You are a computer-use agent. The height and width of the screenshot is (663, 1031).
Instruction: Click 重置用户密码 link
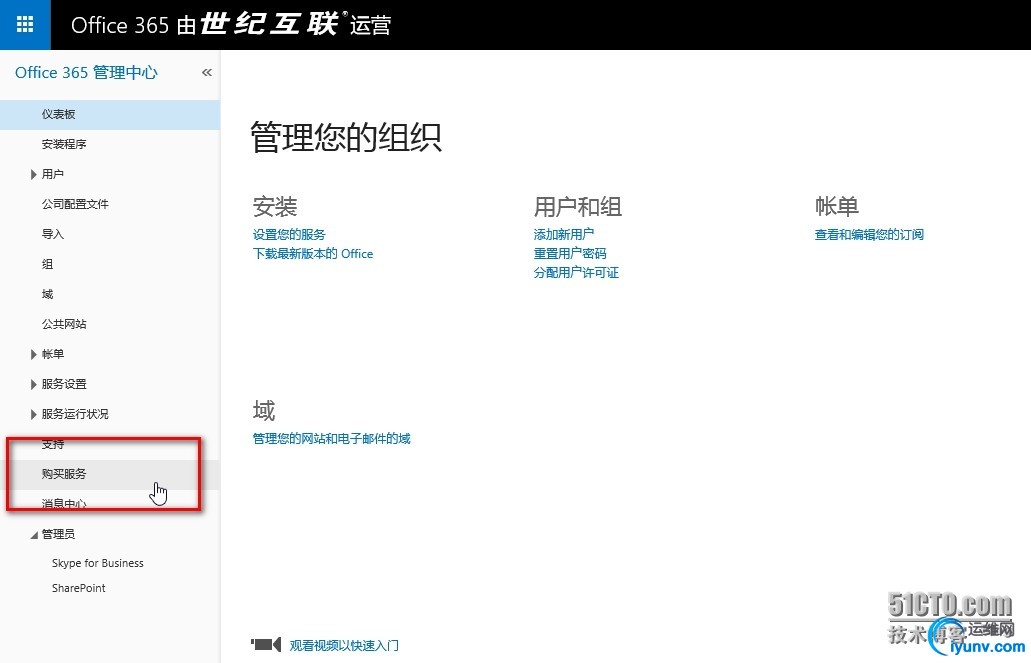pyautogui.click(x=569, y=253)
